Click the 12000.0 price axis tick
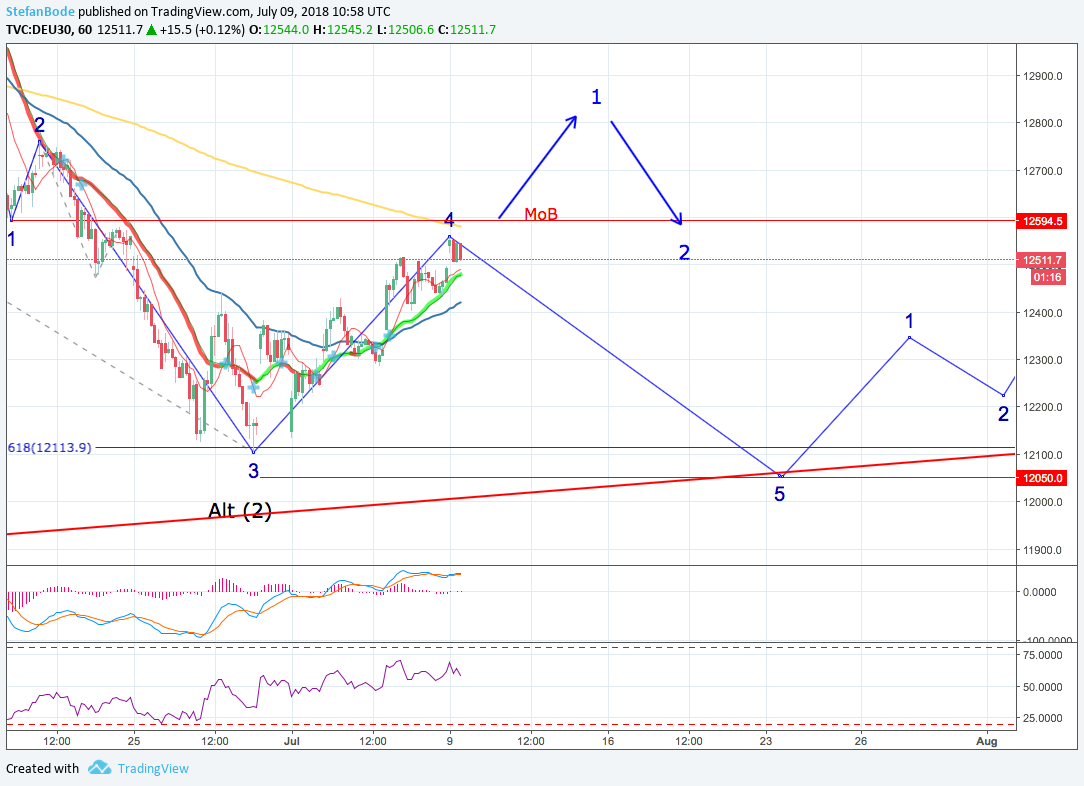1084x786 pixels. coord(1043,502)
